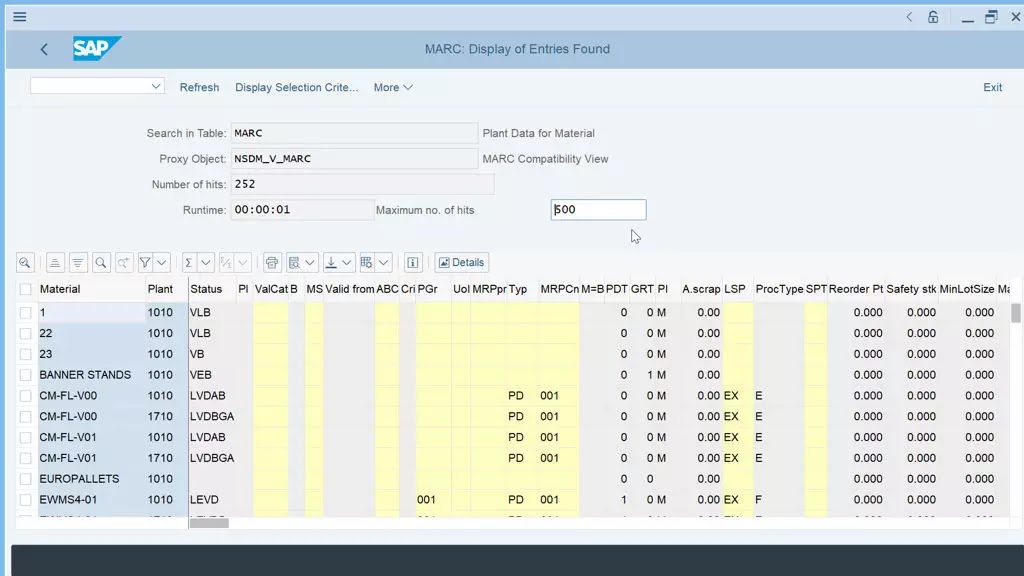The height and width of the screenshot is (576, 1024).
Task: Click the lock icon in title bar
Action: pos(933,17)
